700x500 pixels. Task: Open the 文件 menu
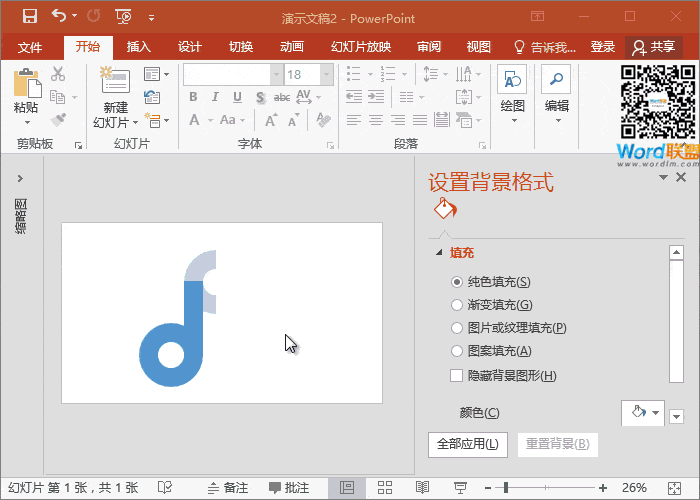[x=30, y=47]
